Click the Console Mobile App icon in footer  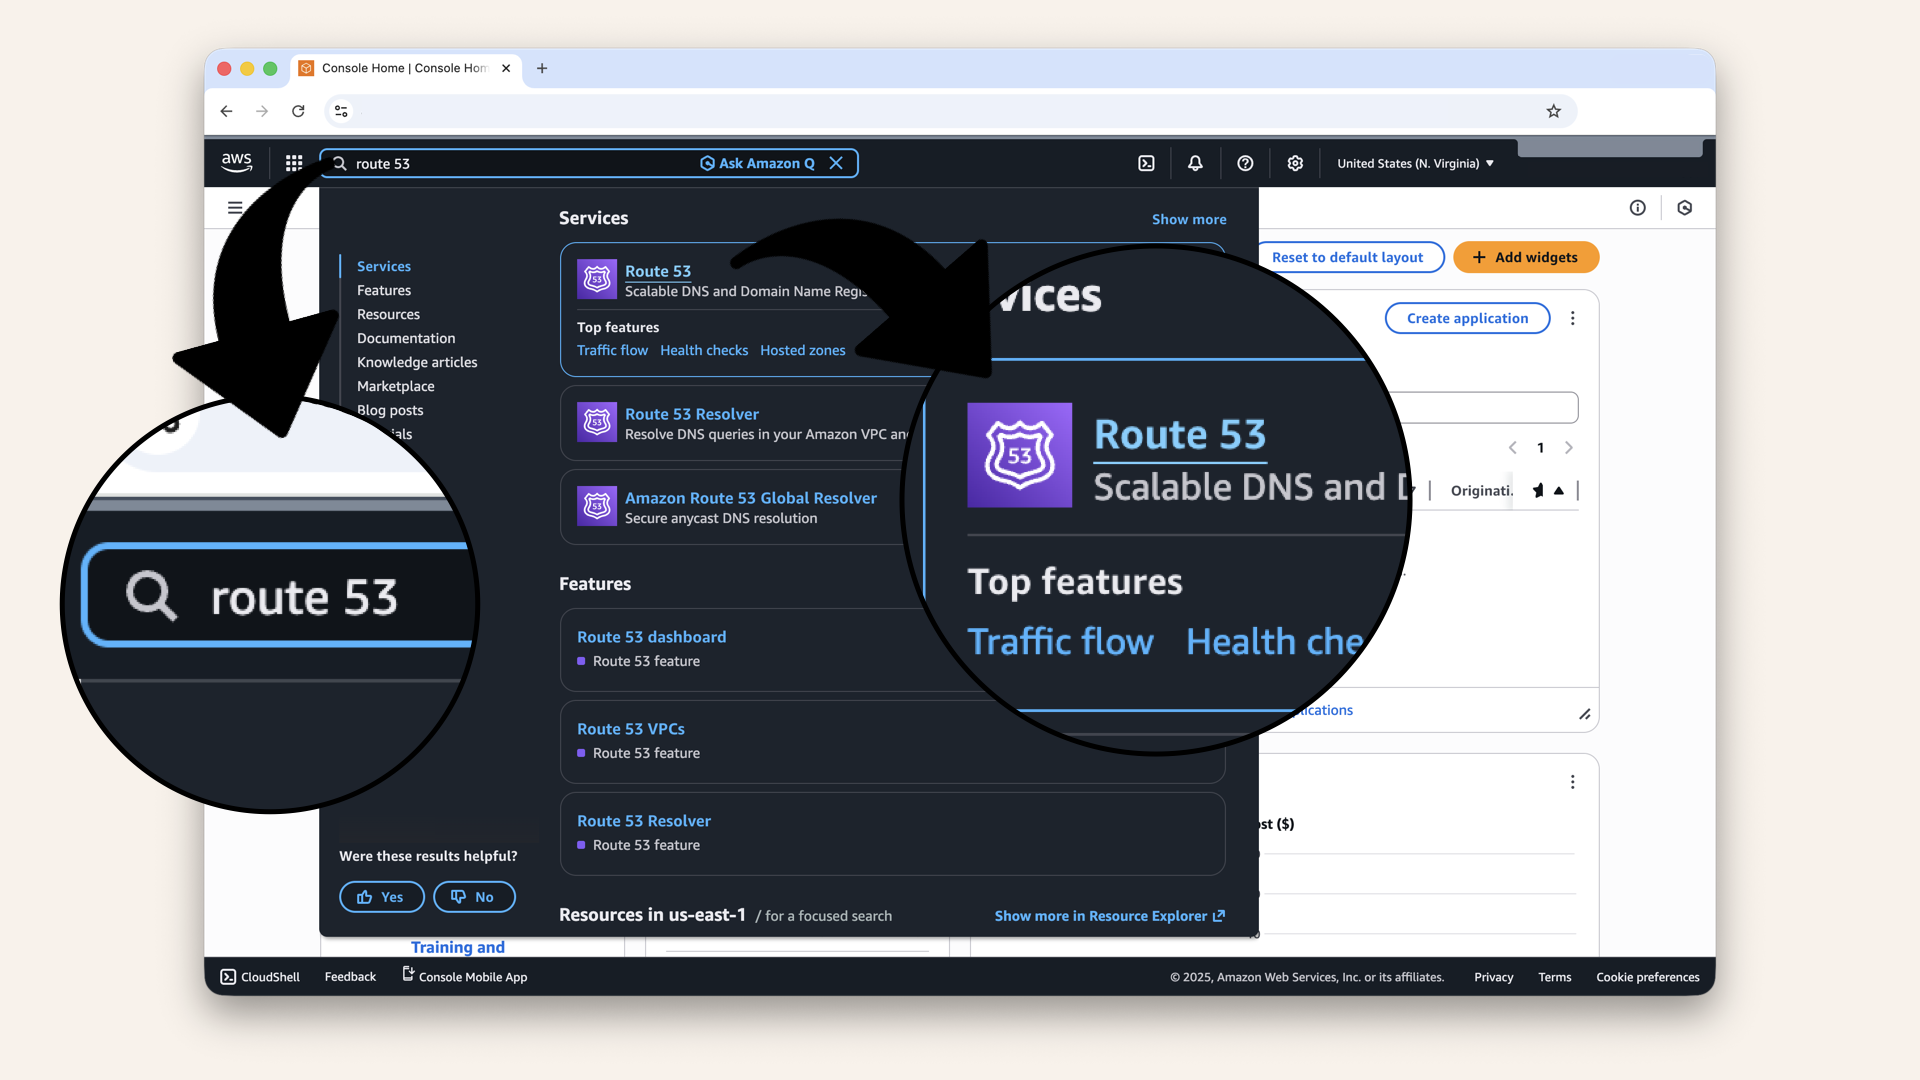click(x=406, y=975)
